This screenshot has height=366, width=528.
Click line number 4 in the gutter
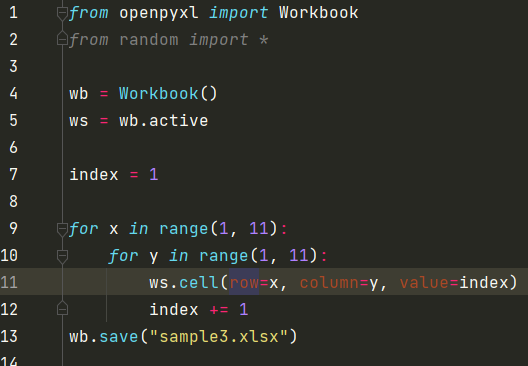[13, 94]
